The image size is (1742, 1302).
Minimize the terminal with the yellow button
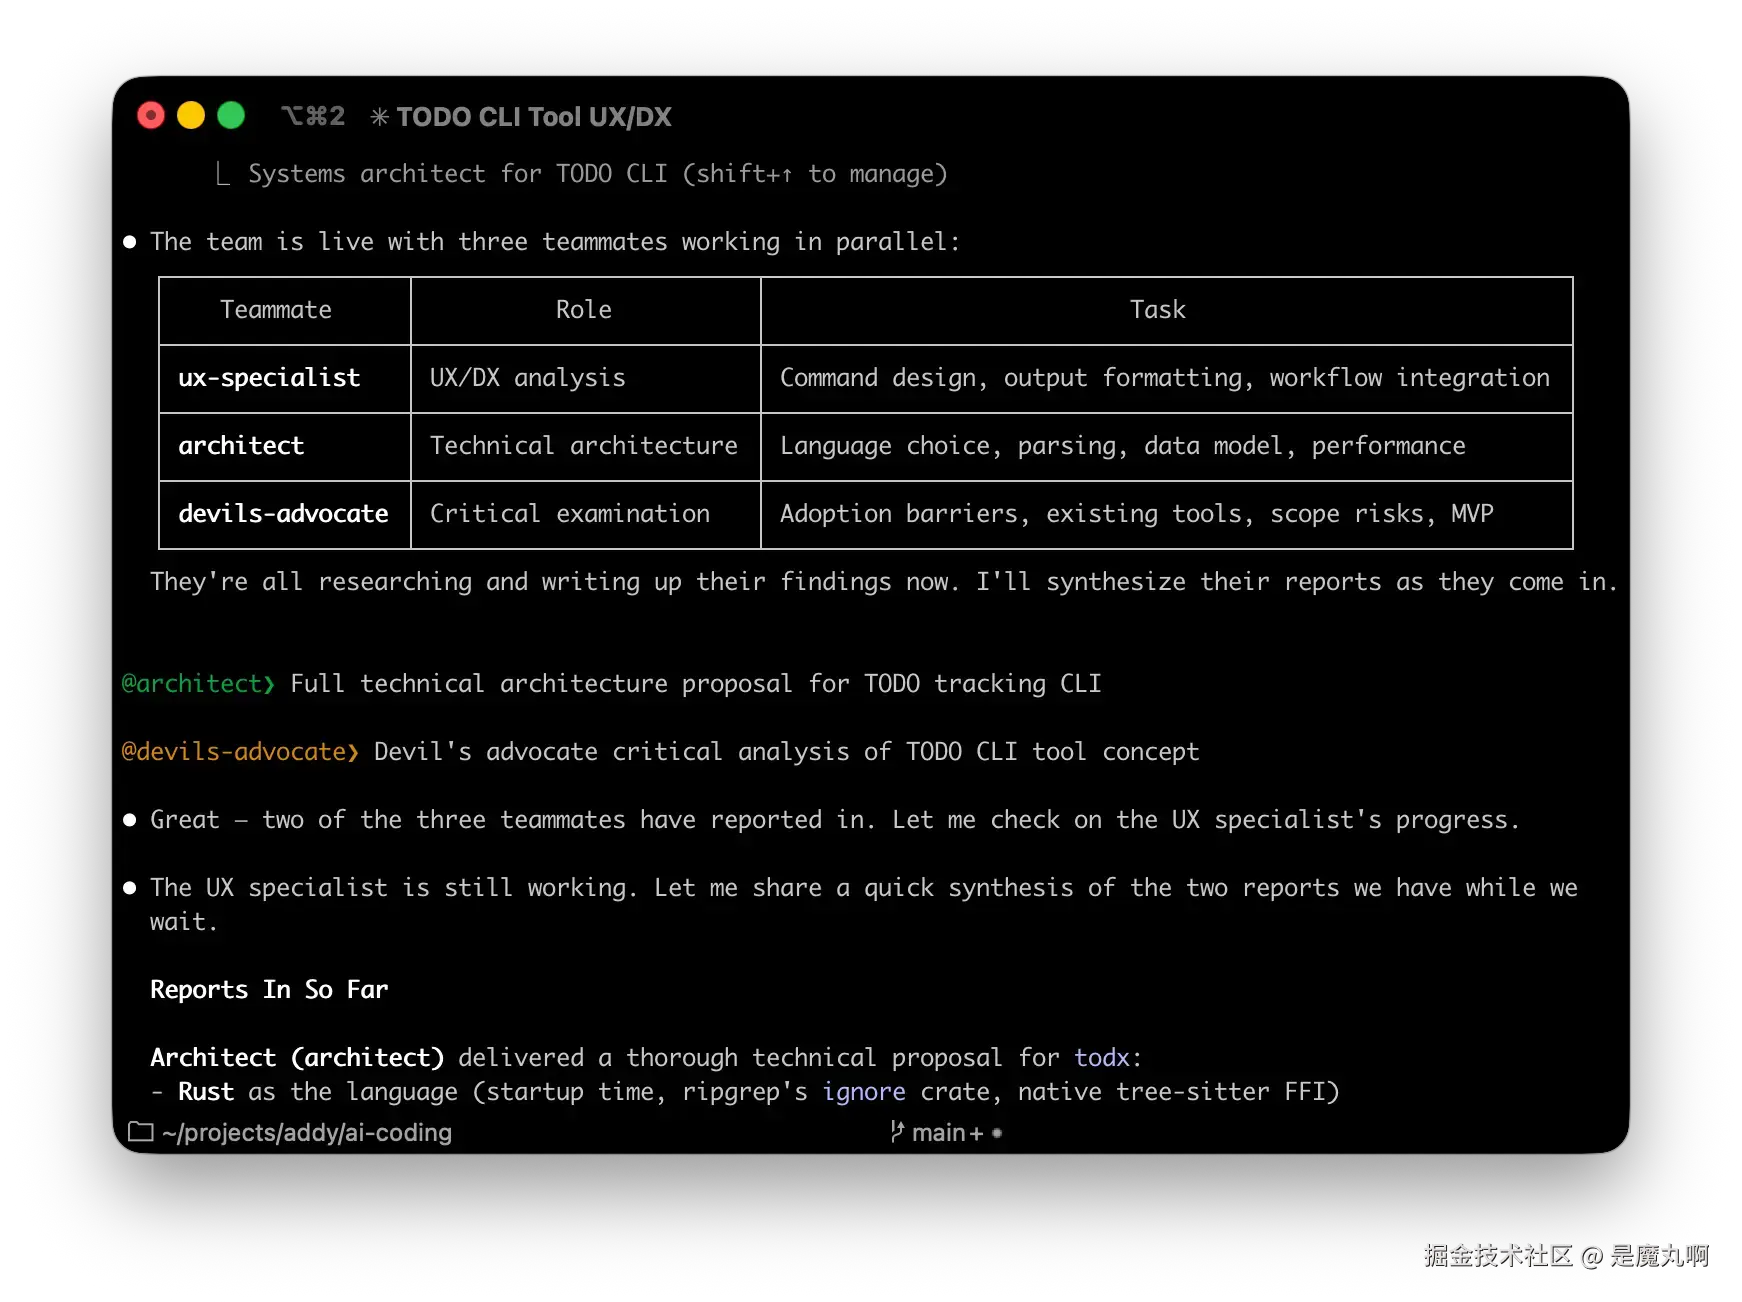tap(191, 116)
